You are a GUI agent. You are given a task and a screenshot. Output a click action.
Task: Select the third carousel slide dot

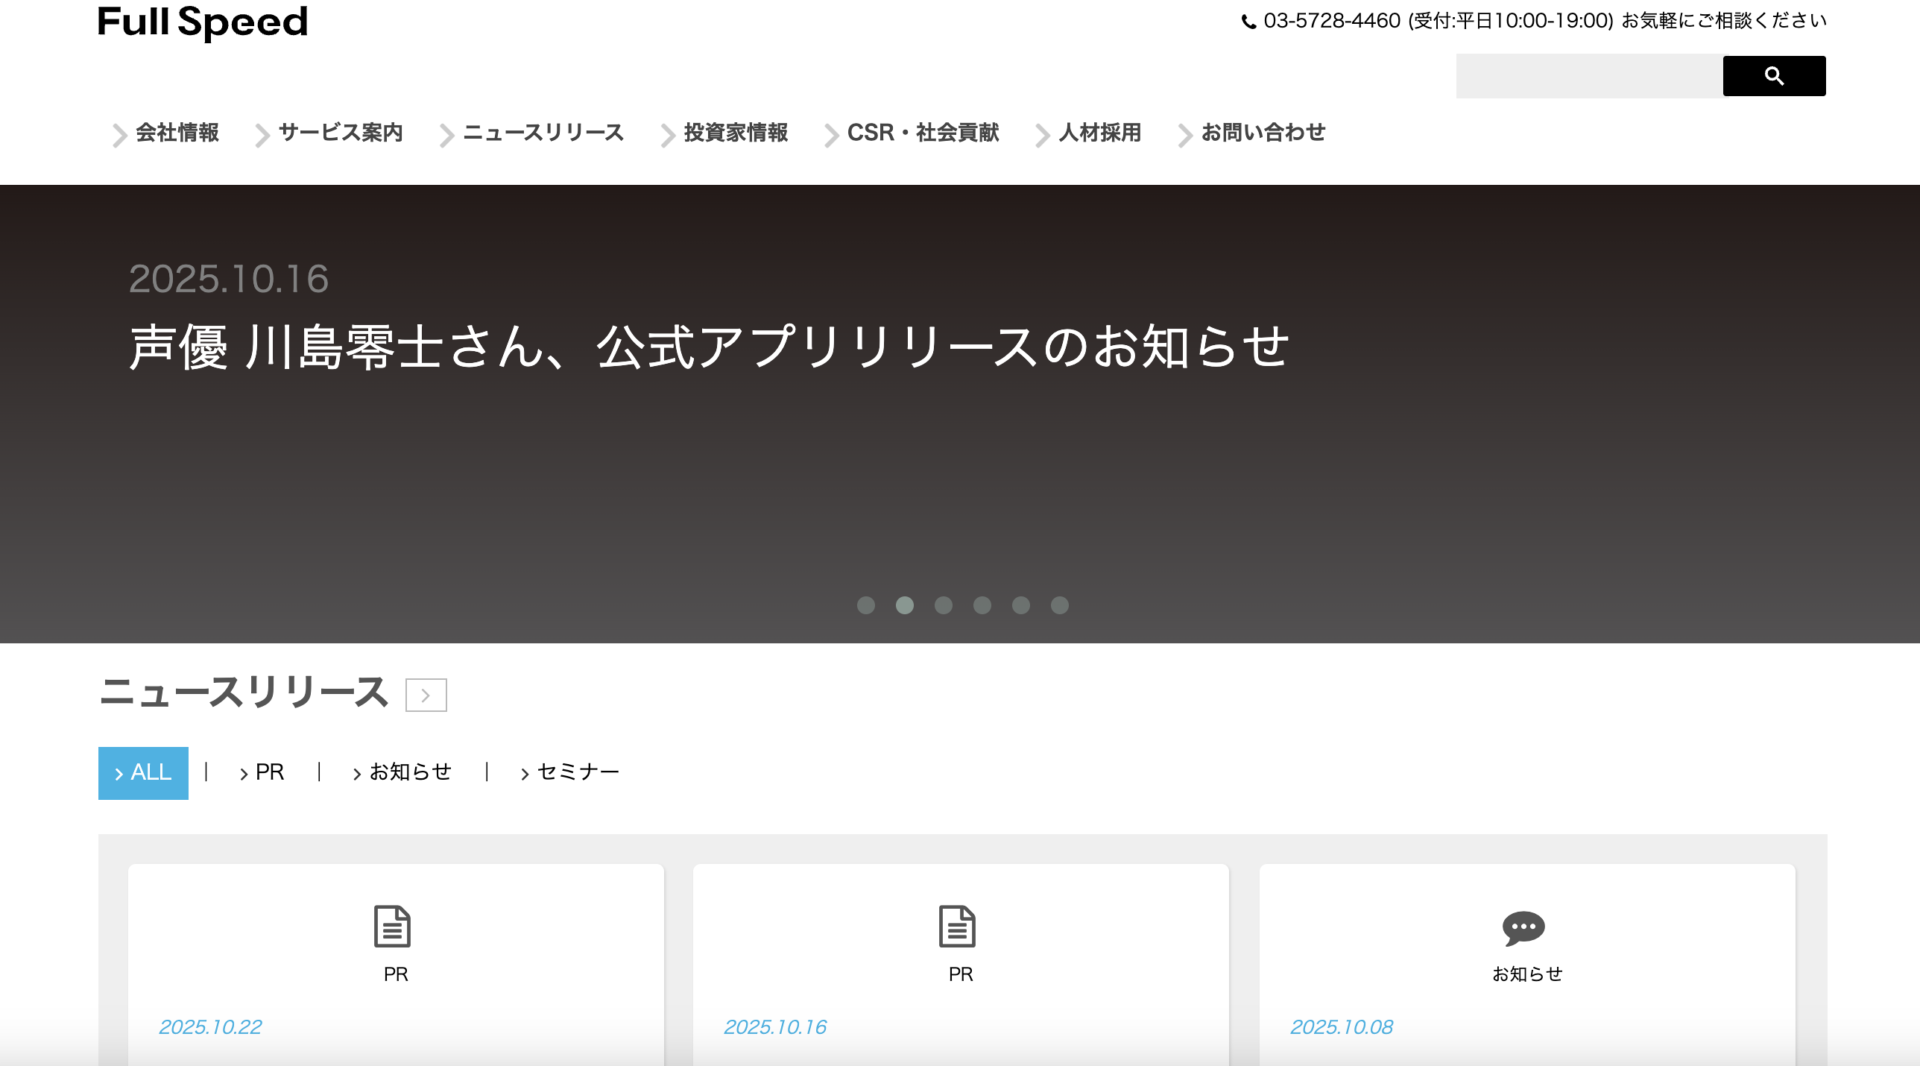point(943,605)
